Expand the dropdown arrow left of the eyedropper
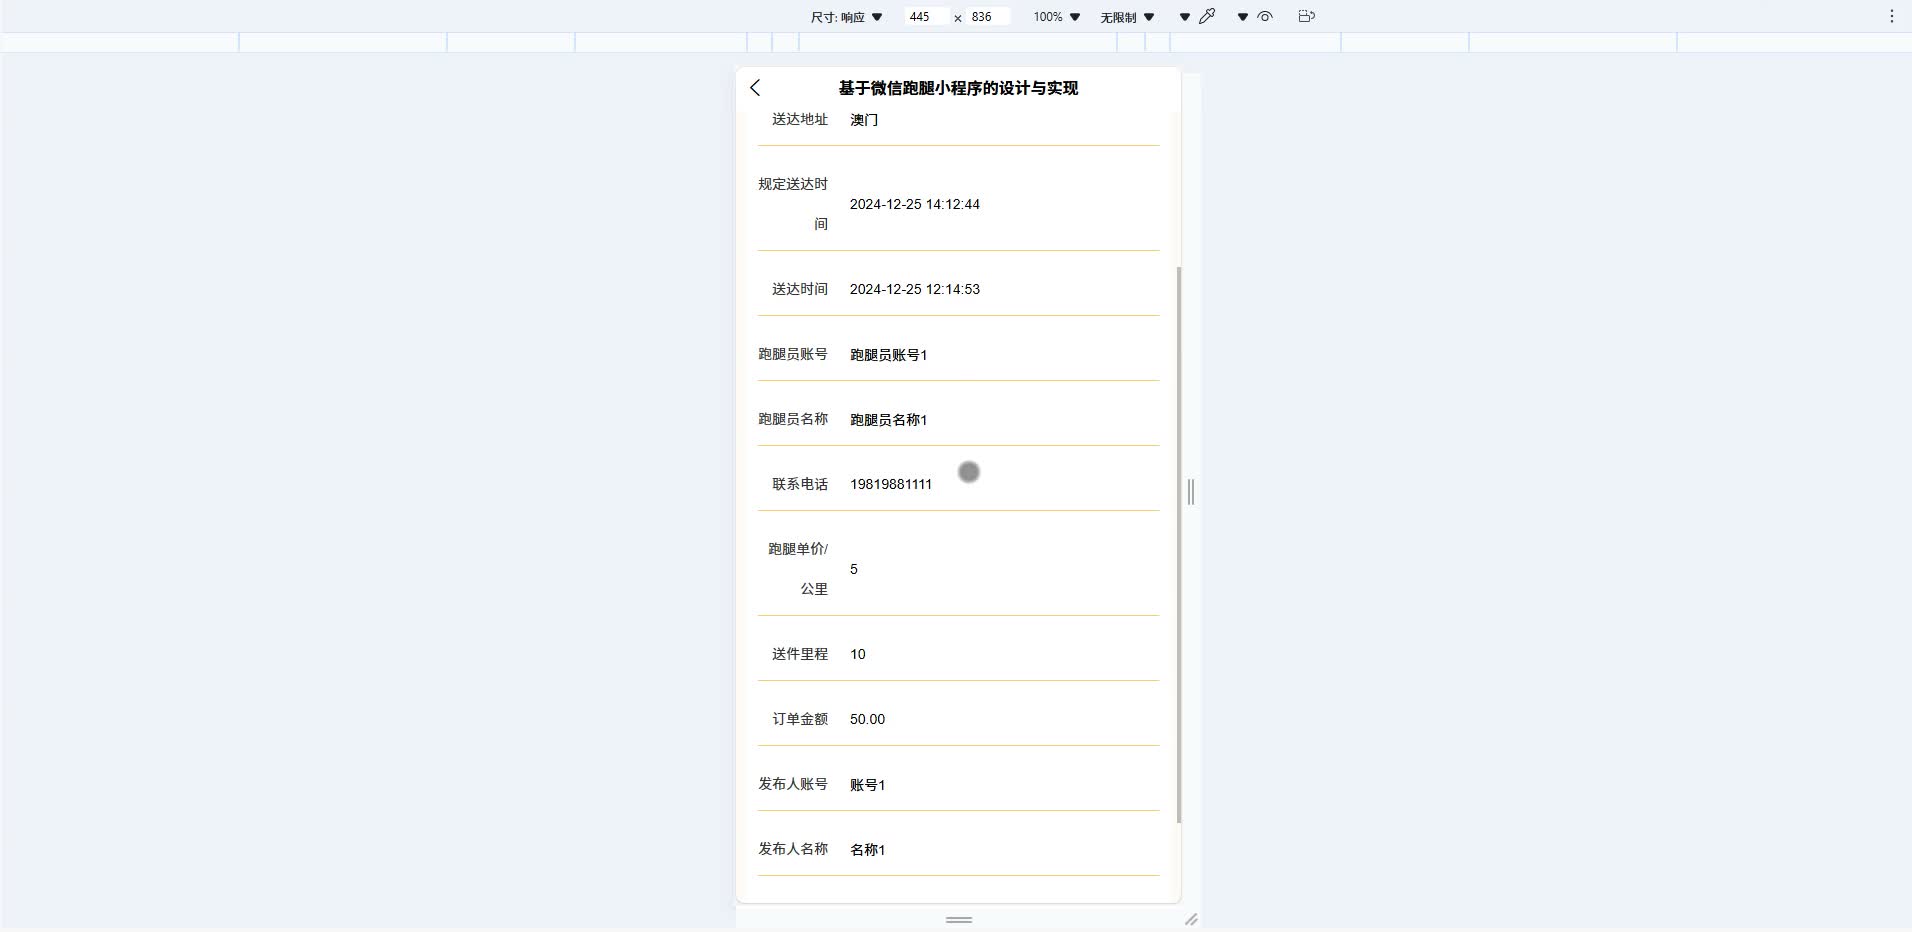1912x932 pixels. coord(1184,16)
